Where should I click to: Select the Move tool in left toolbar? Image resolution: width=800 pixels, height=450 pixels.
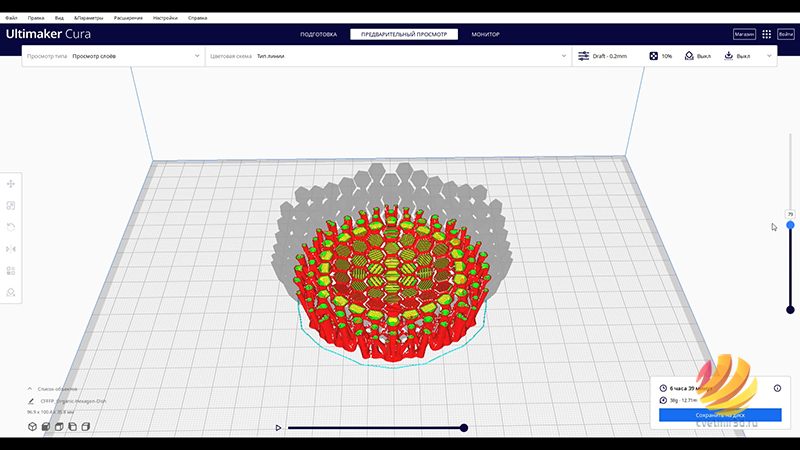point(11,184)
